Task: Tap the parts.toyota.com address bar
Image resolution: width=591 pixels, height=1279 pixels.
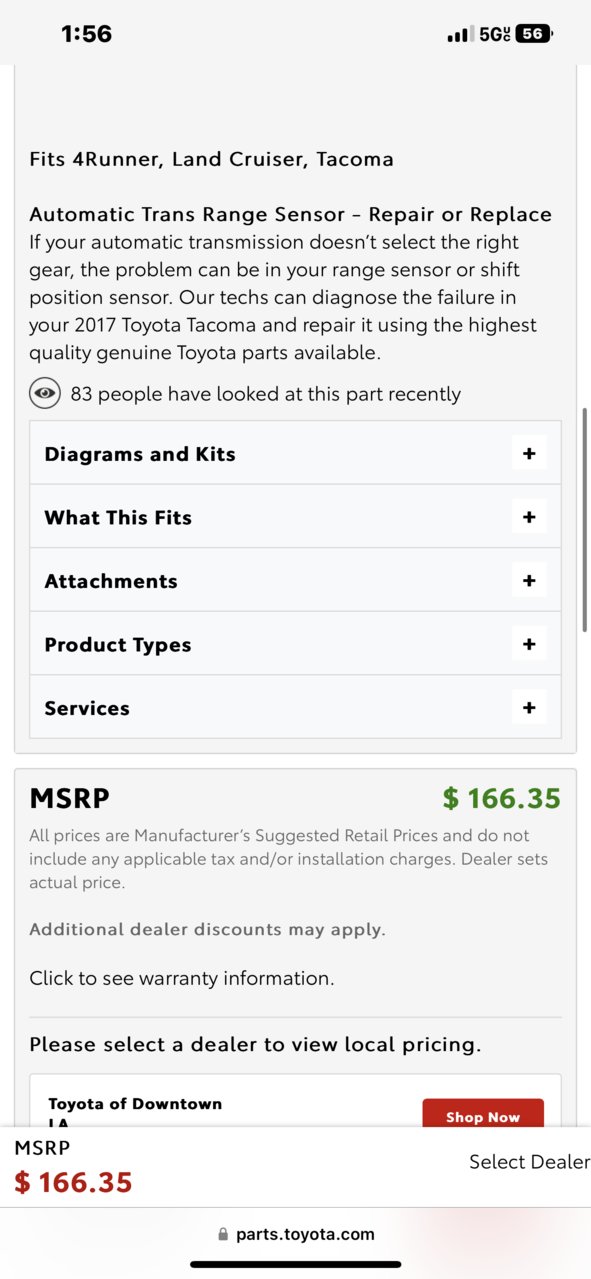Action: click(296, 1234)
